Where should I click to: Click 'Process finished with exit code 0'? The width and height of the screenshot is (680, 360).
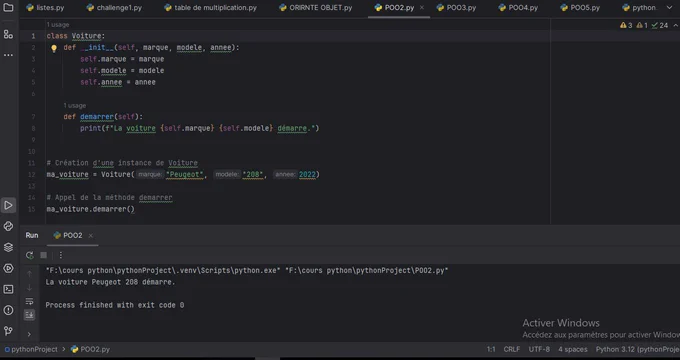point(115,305)
